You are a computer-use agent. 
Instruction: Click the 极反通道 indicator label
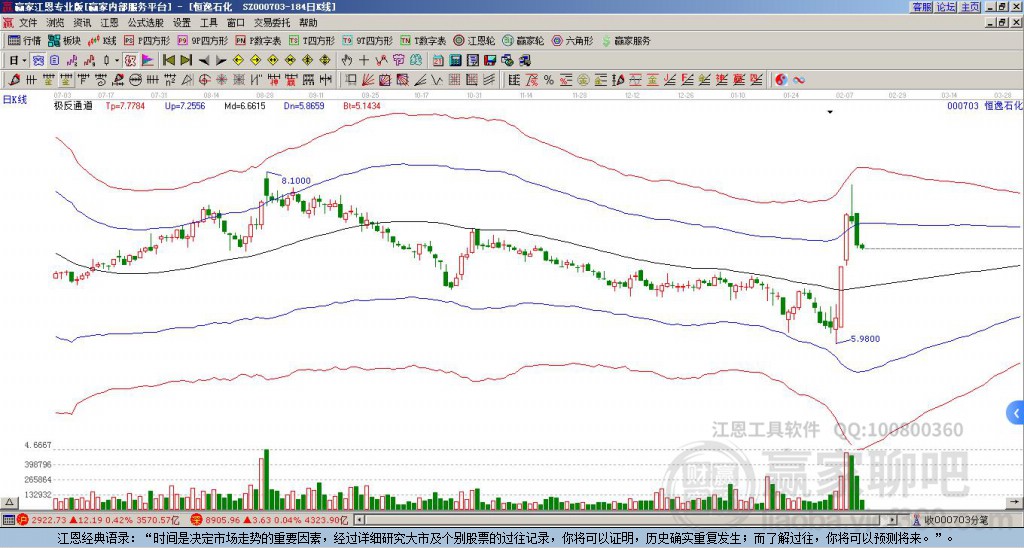click(x=73, y=105)
